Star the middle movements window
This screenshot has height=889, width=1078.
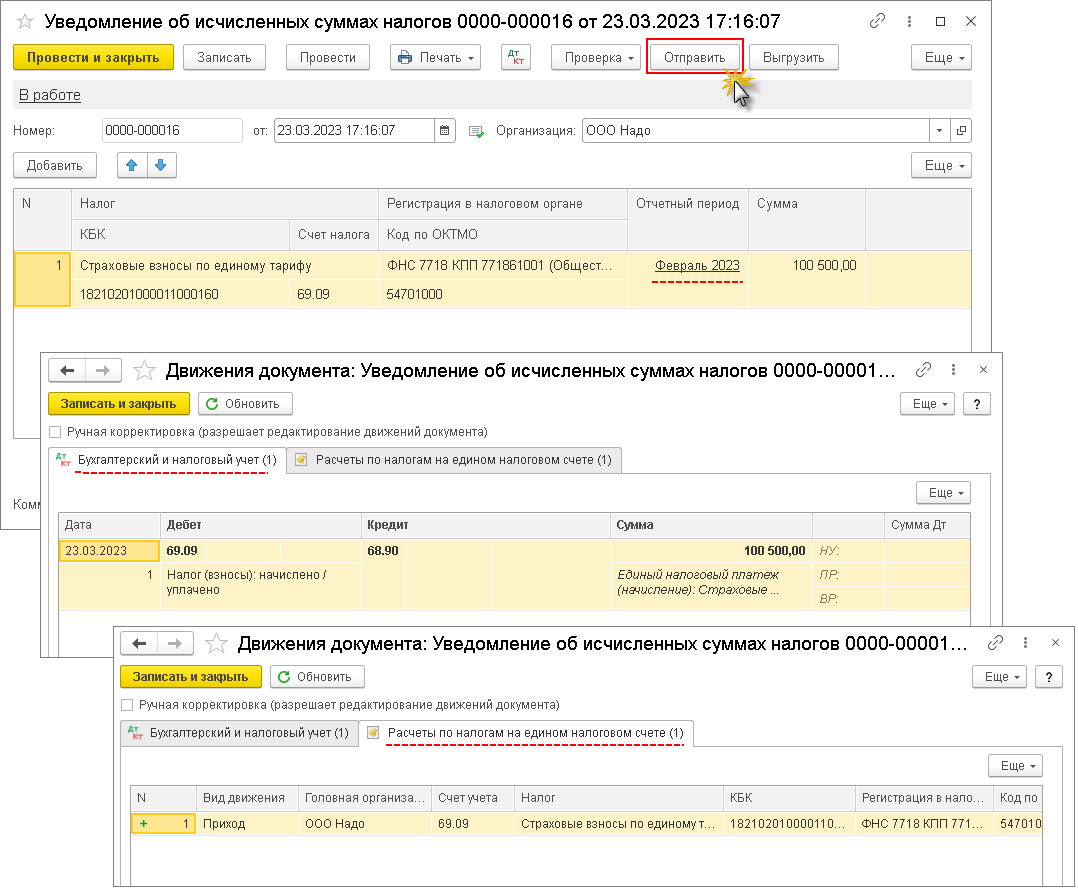tap(144, 371)
